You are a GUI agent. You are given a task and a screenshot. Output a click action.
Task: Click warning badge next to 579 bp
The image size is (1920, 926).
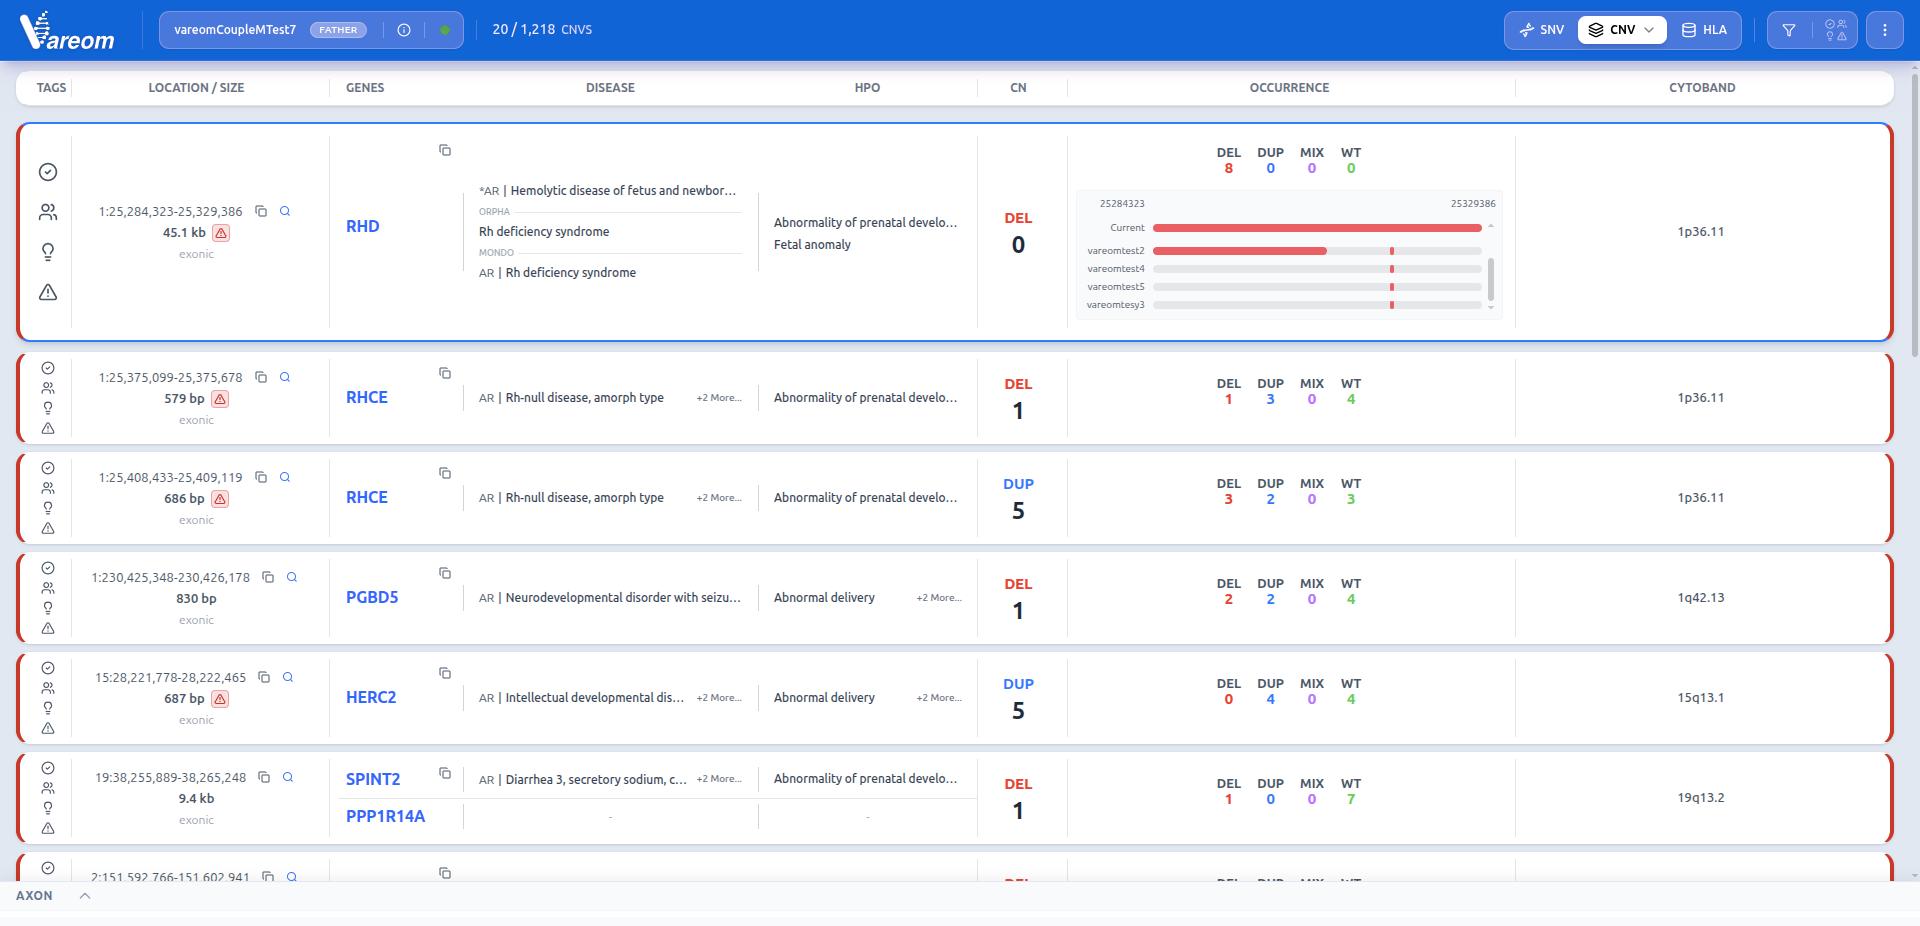[x=220, y=398]
